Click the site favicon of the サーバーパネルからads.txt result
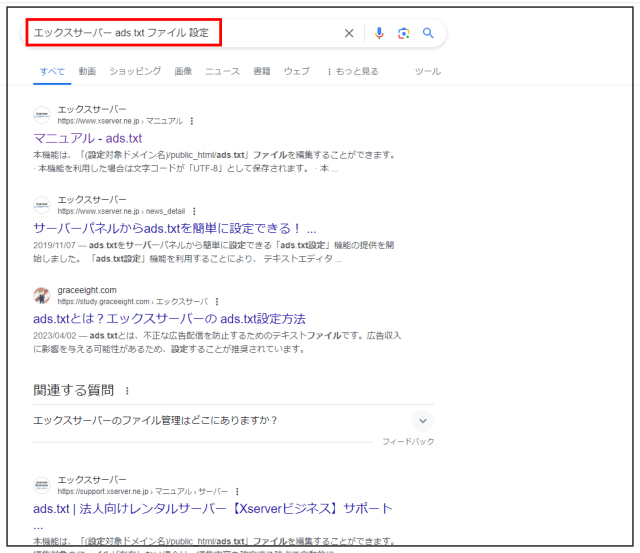This screenshot has width=640, height=553. [42, 205]
